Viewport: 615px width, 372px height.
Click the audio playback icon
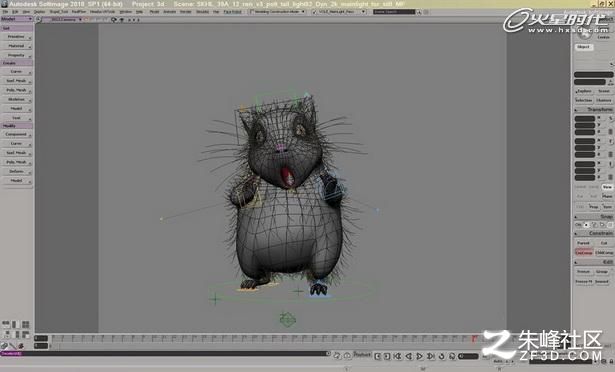click(452, 356)
